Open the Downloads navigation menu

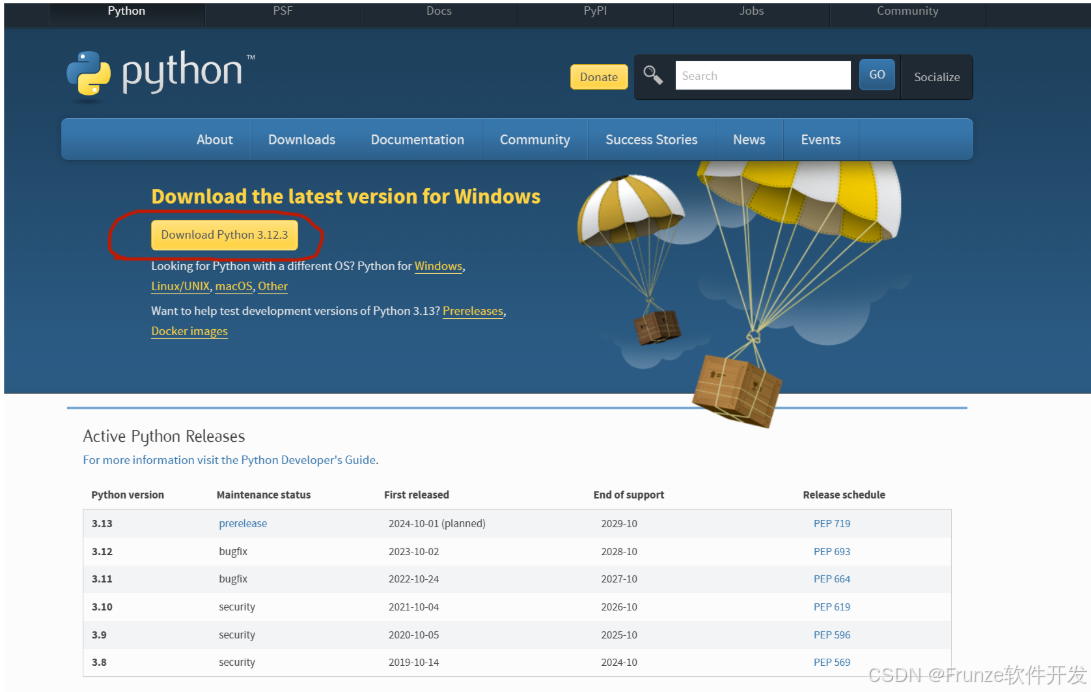coord(302,140)
